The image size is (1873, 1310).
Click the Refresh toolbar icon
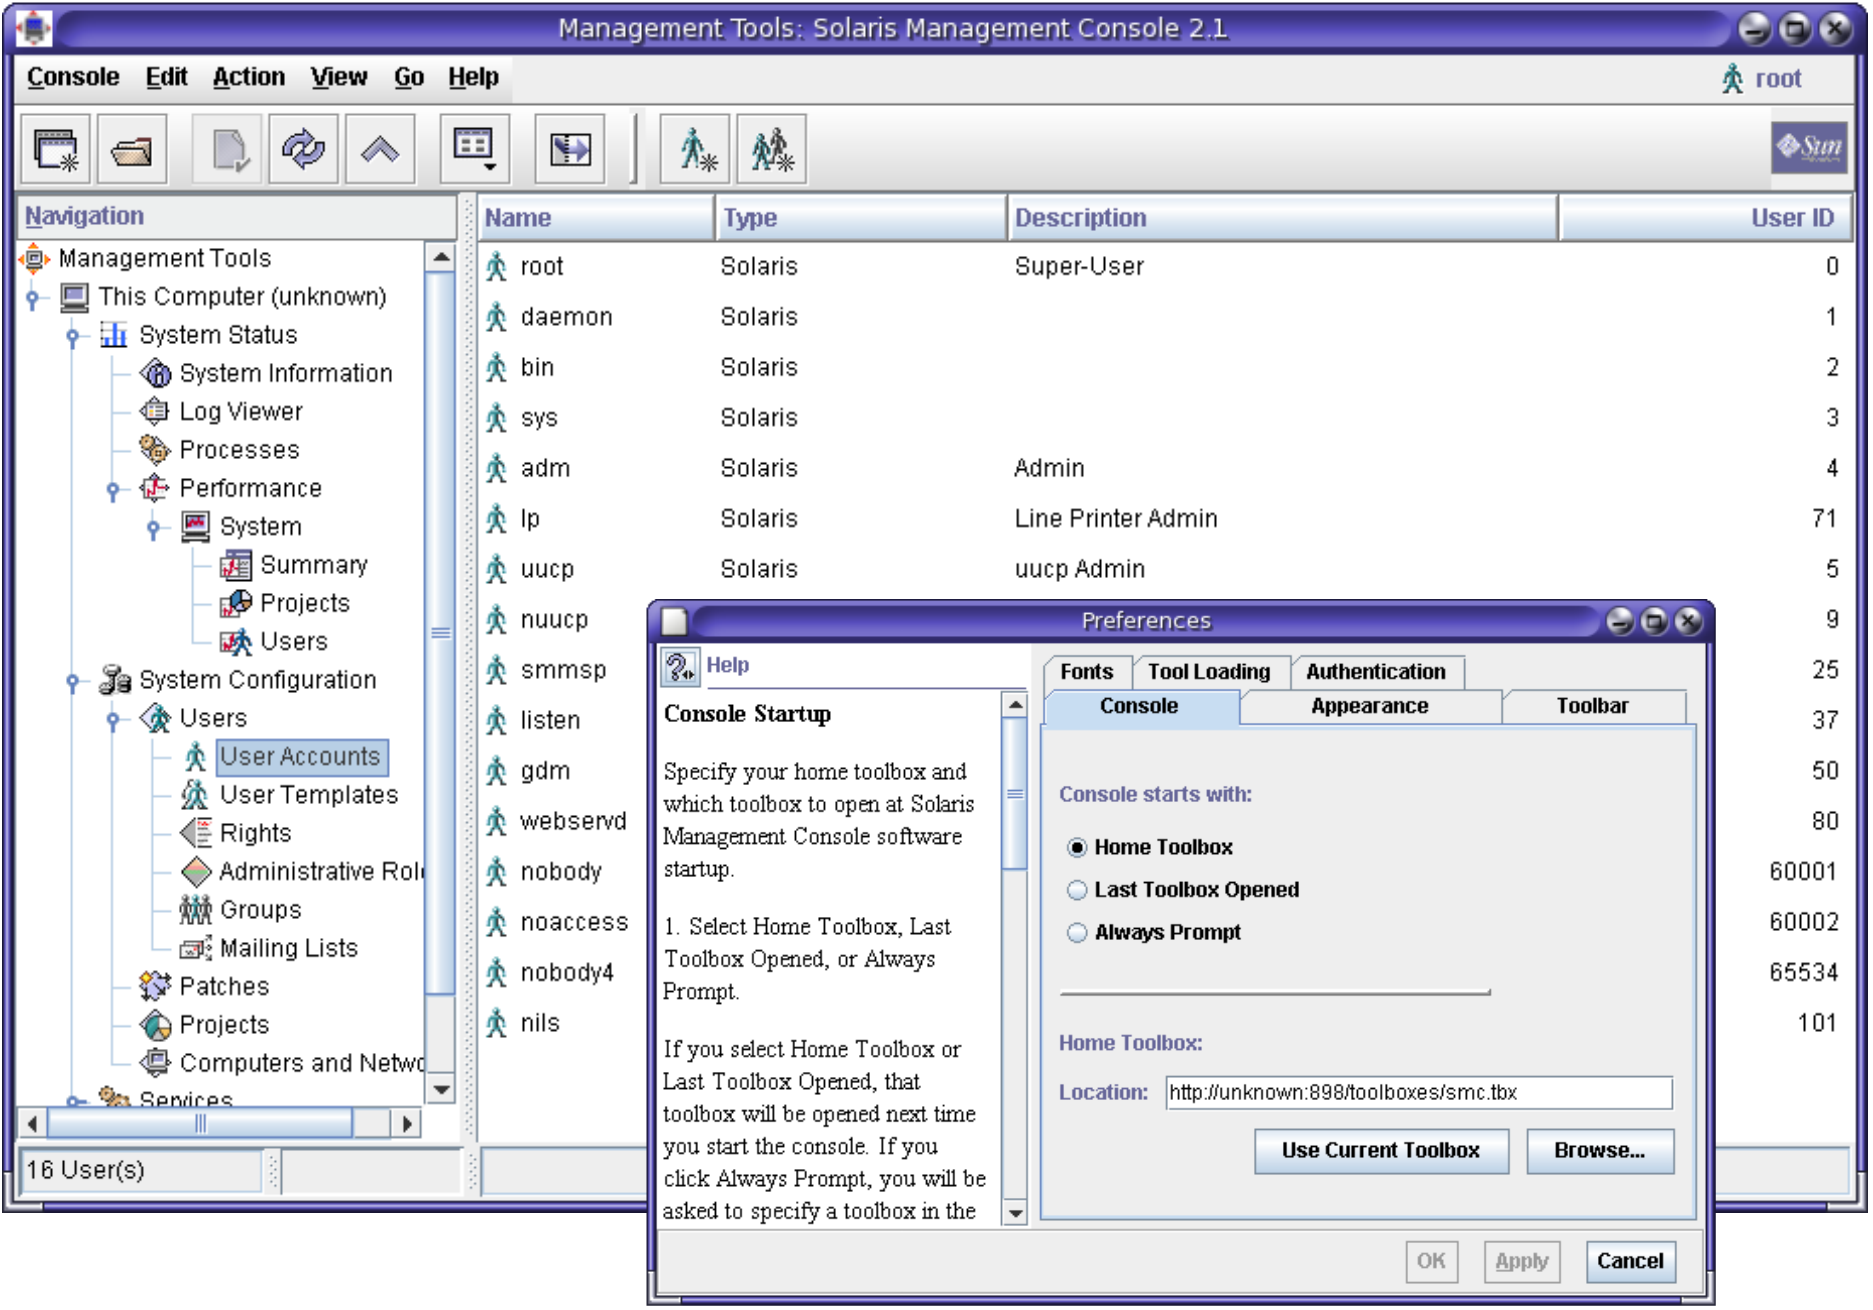[303, 150]
